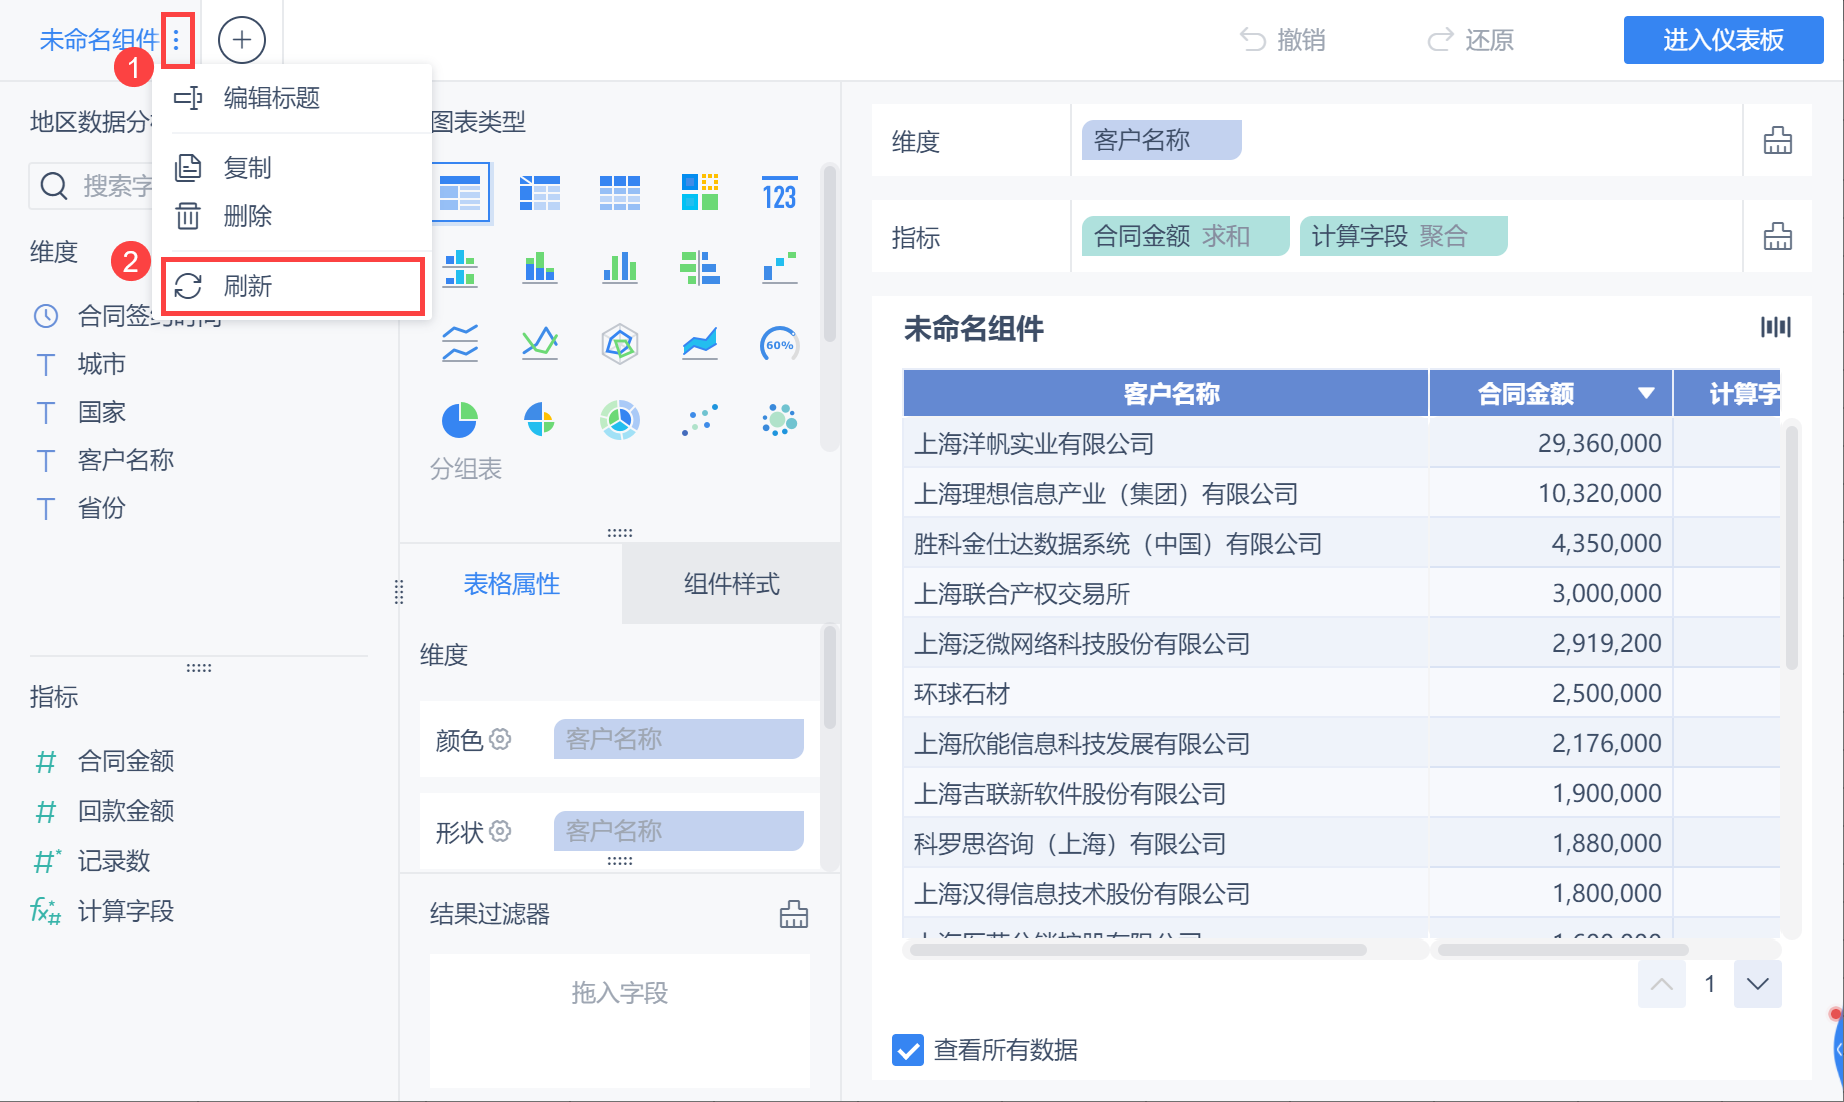Toggle the 查看所有数据 checkbox
Image resolution: width=1844 pixels, height=1102 pixels.
[x=908, y=1050]
